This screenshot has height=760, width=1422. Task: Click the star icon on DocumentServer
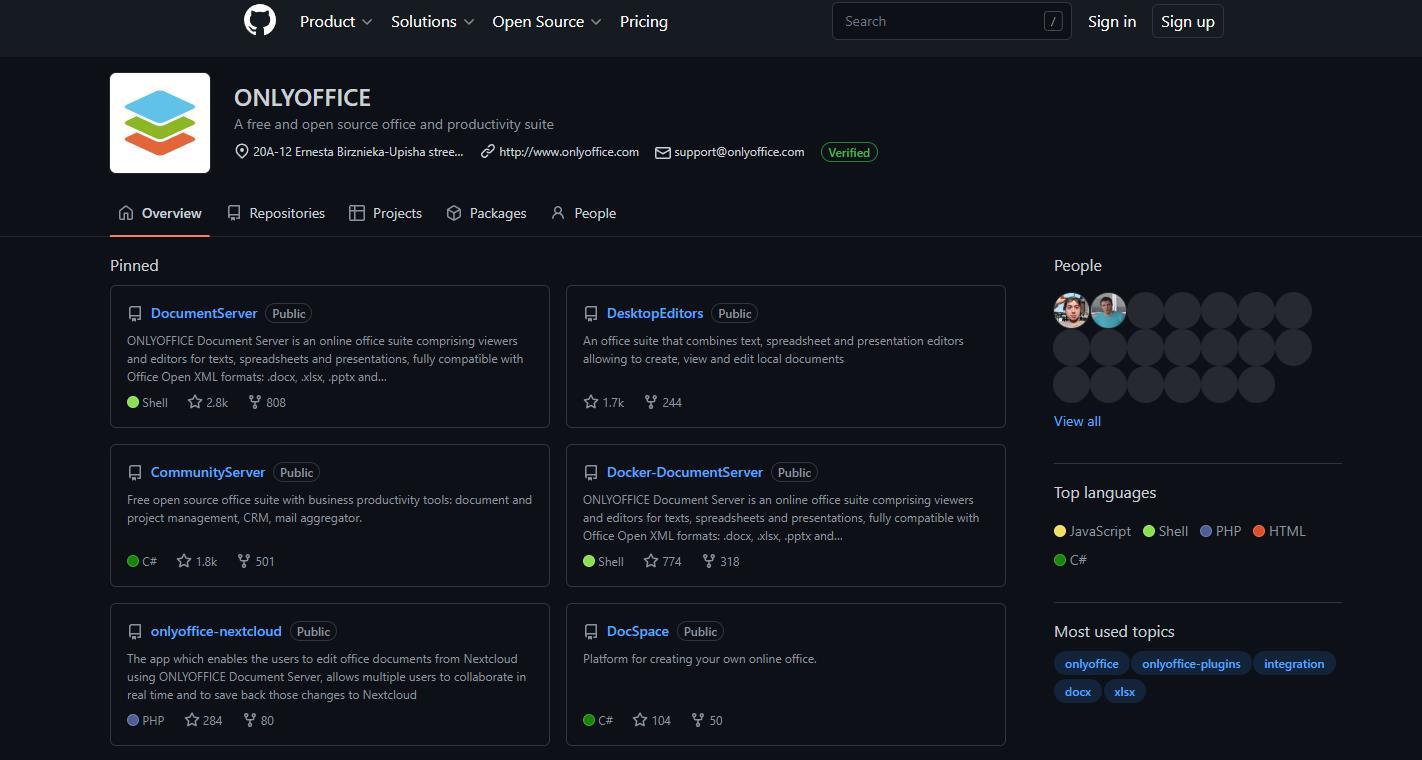[194, 402]
